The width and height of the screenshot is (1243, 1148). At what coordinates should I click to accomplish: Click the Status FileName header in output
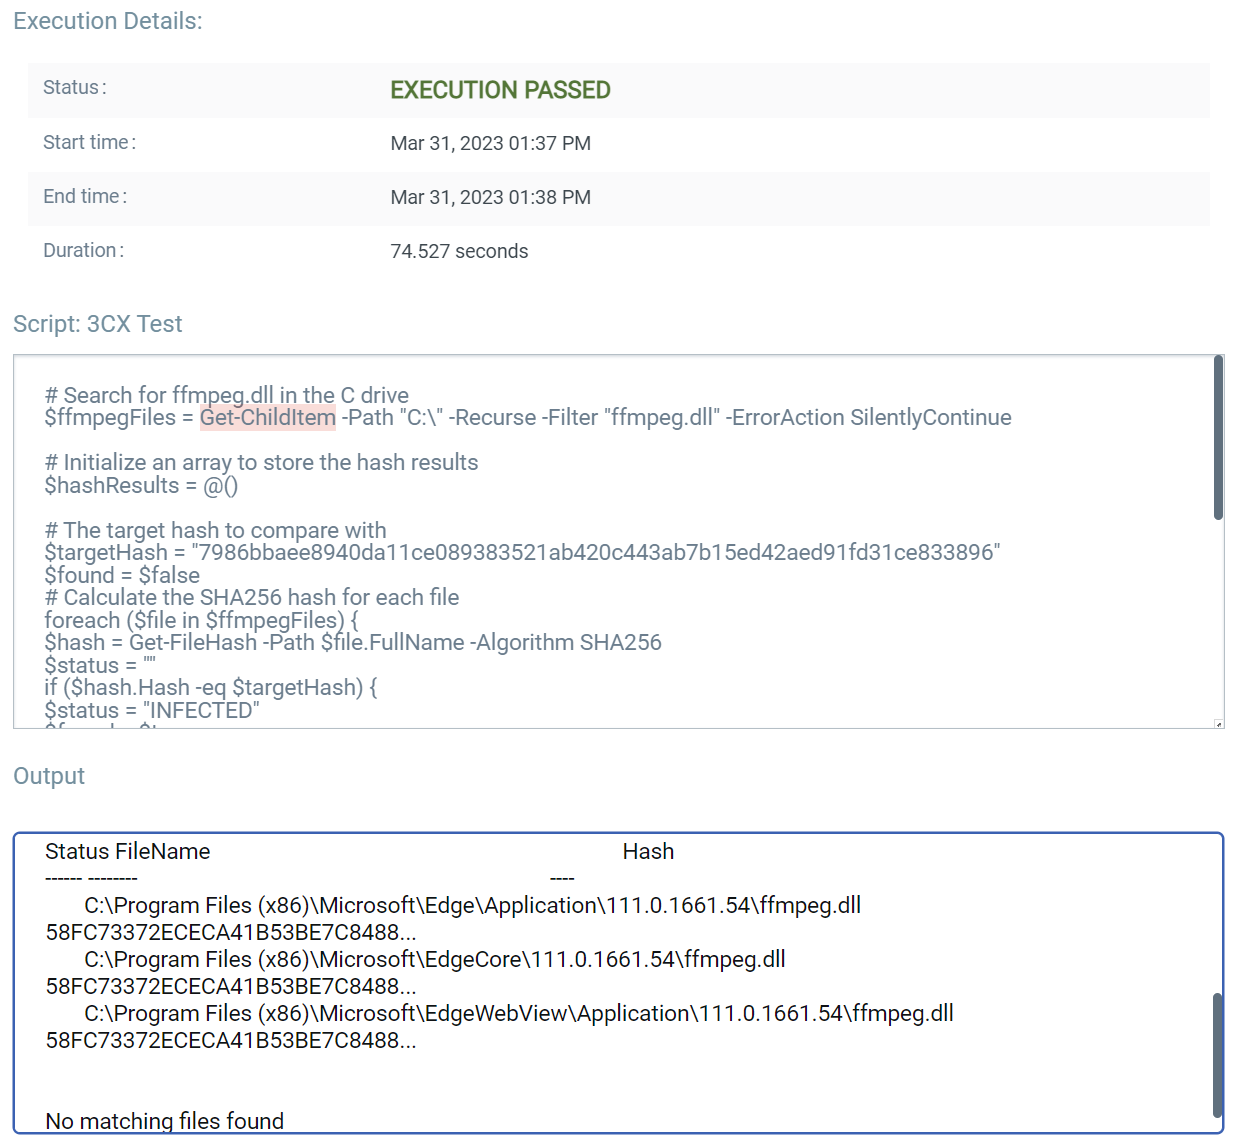pos(128,851)
